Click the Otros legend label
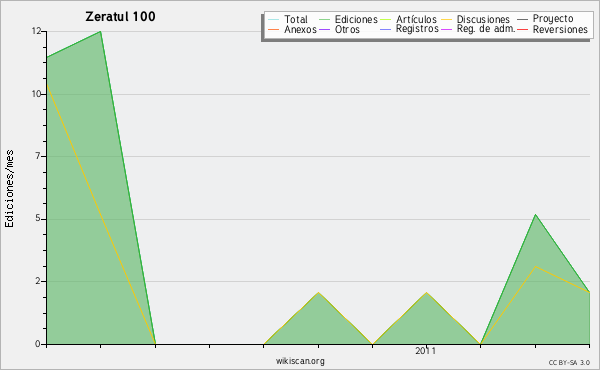This screenshot has height=370, width=600. click(x=347, y=29)
